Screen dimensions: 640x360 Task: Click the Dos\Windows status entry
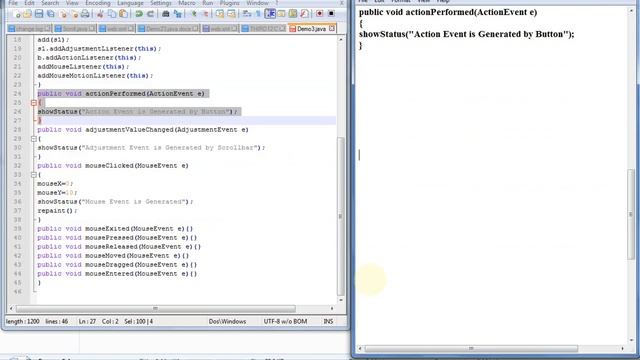coord(227,321)
